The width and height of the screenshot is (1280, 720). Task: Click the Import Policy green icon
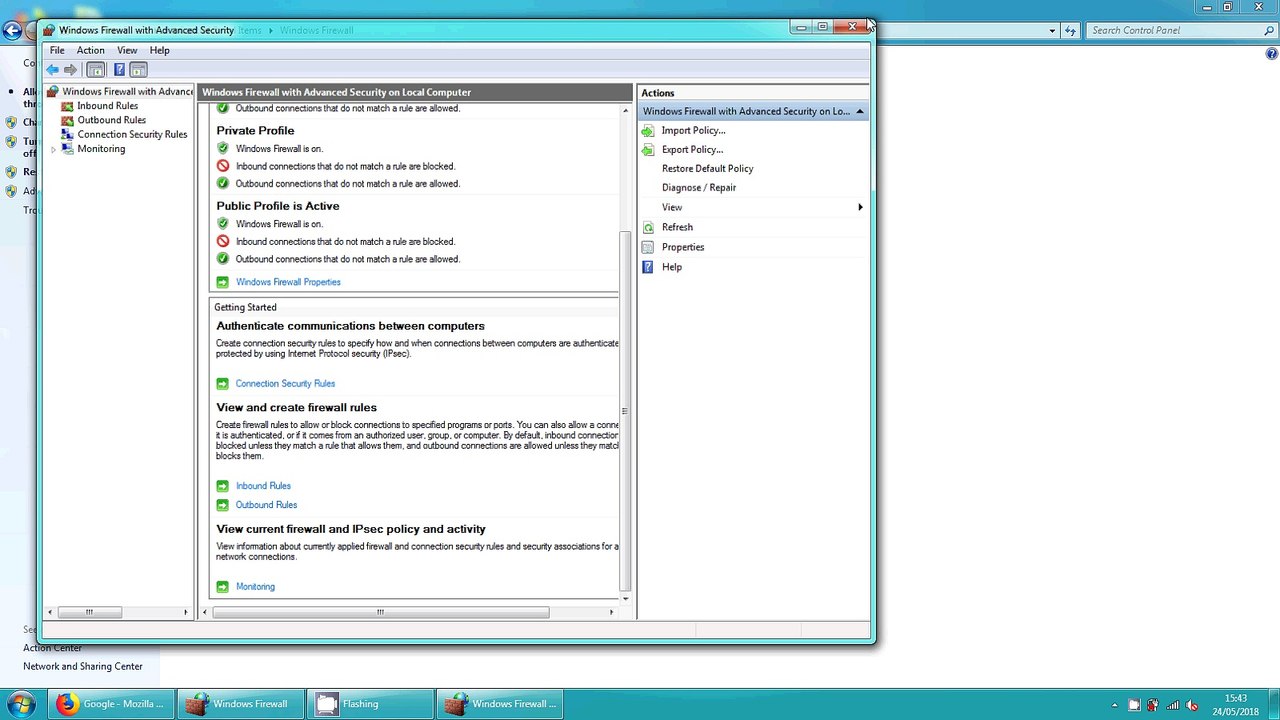point(648,131)
